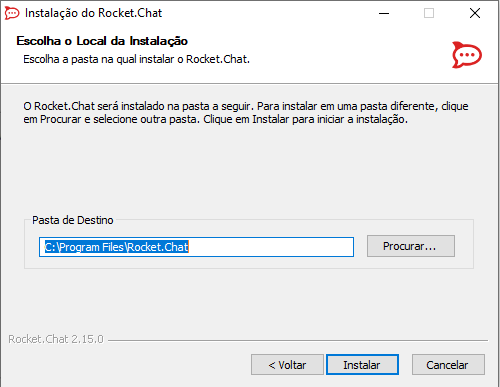Click the horizontal separator line beside version text
The image size is (500, 387).
(298, 340)
